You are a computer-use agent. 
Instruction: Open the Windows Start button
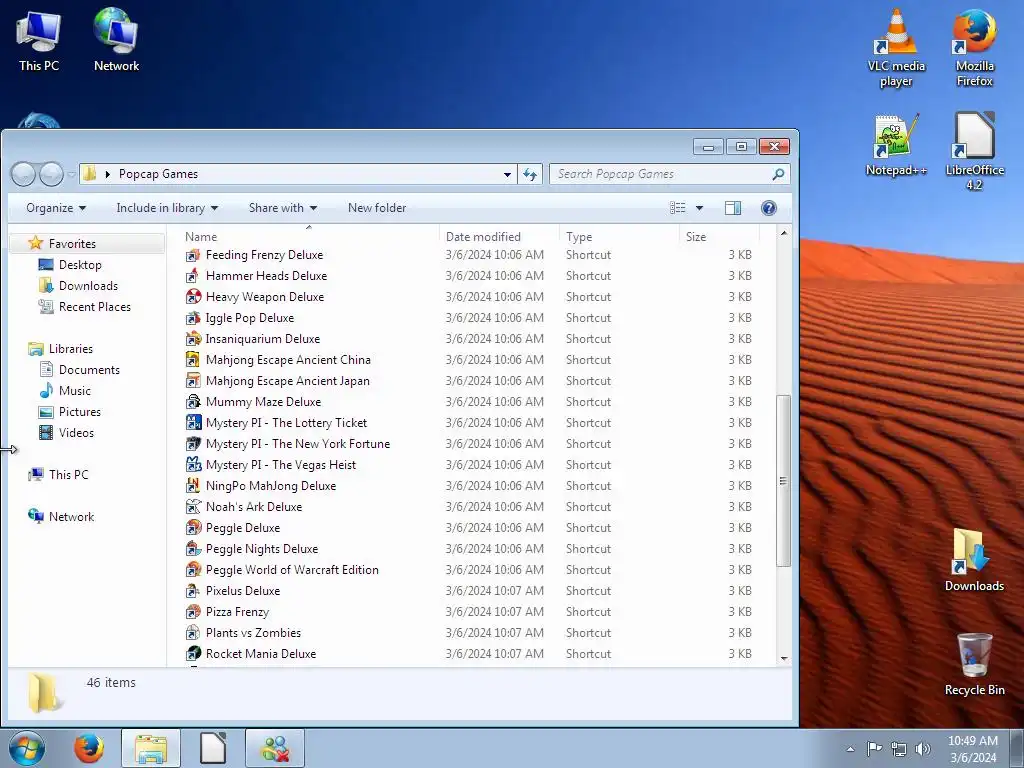click(x=27, y=748)
